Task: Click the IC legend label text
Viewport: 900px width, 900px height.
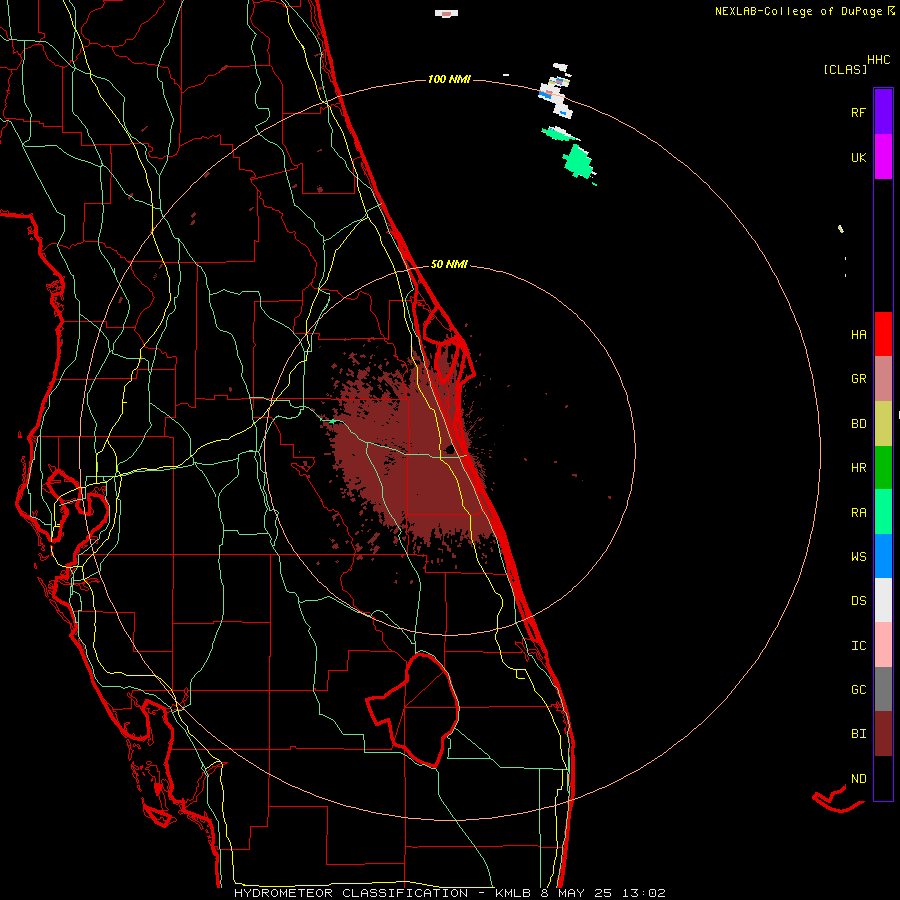Action: (x=858, y=645)
